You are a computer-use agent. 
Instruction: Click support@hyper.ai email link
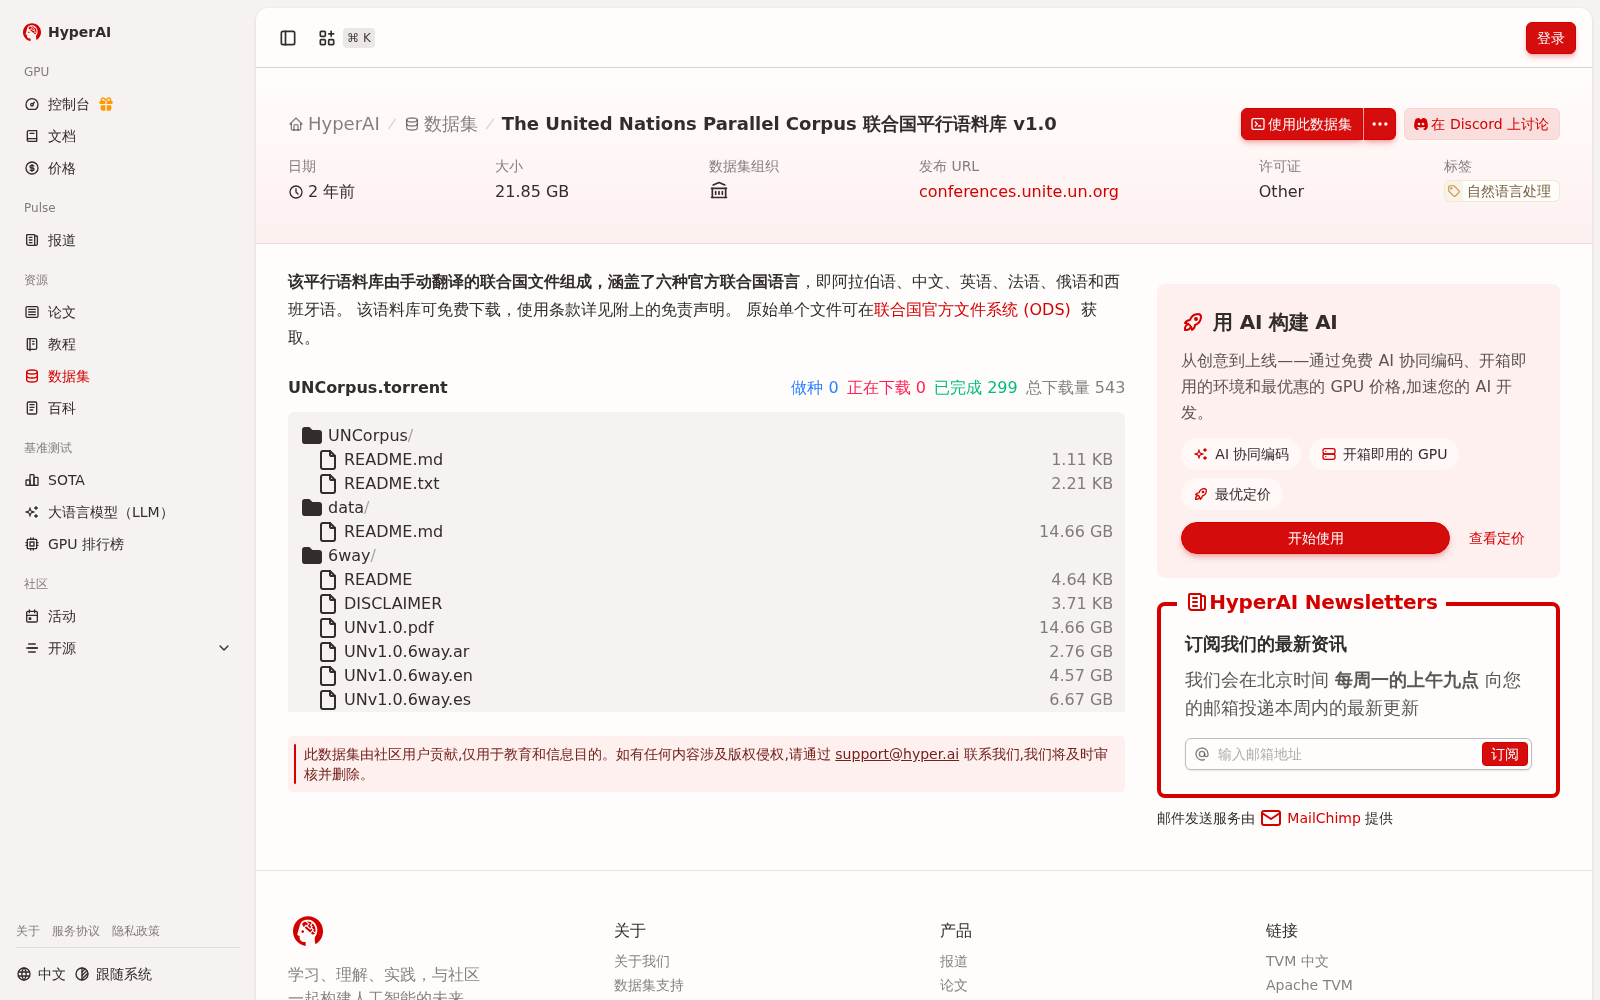tap(897, 754)
